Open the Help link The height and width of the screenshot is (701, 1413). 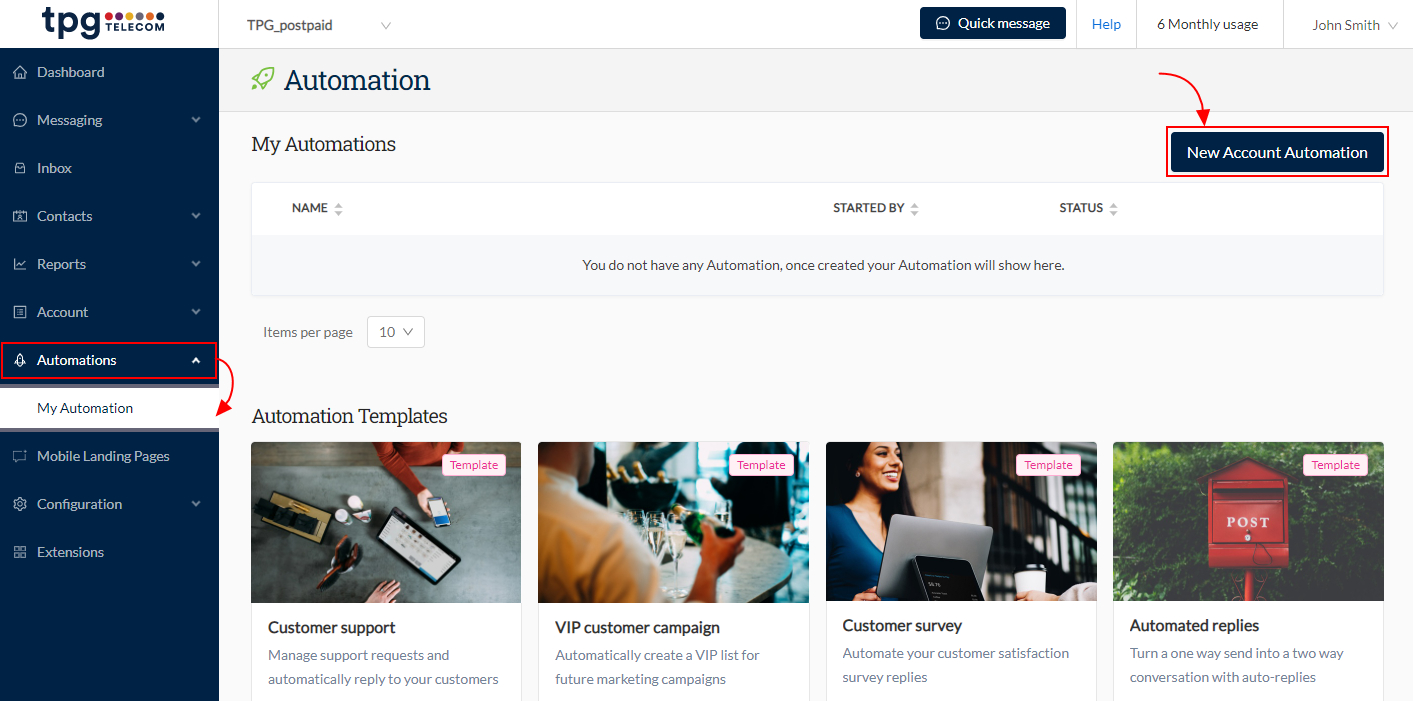[1106, 24]
